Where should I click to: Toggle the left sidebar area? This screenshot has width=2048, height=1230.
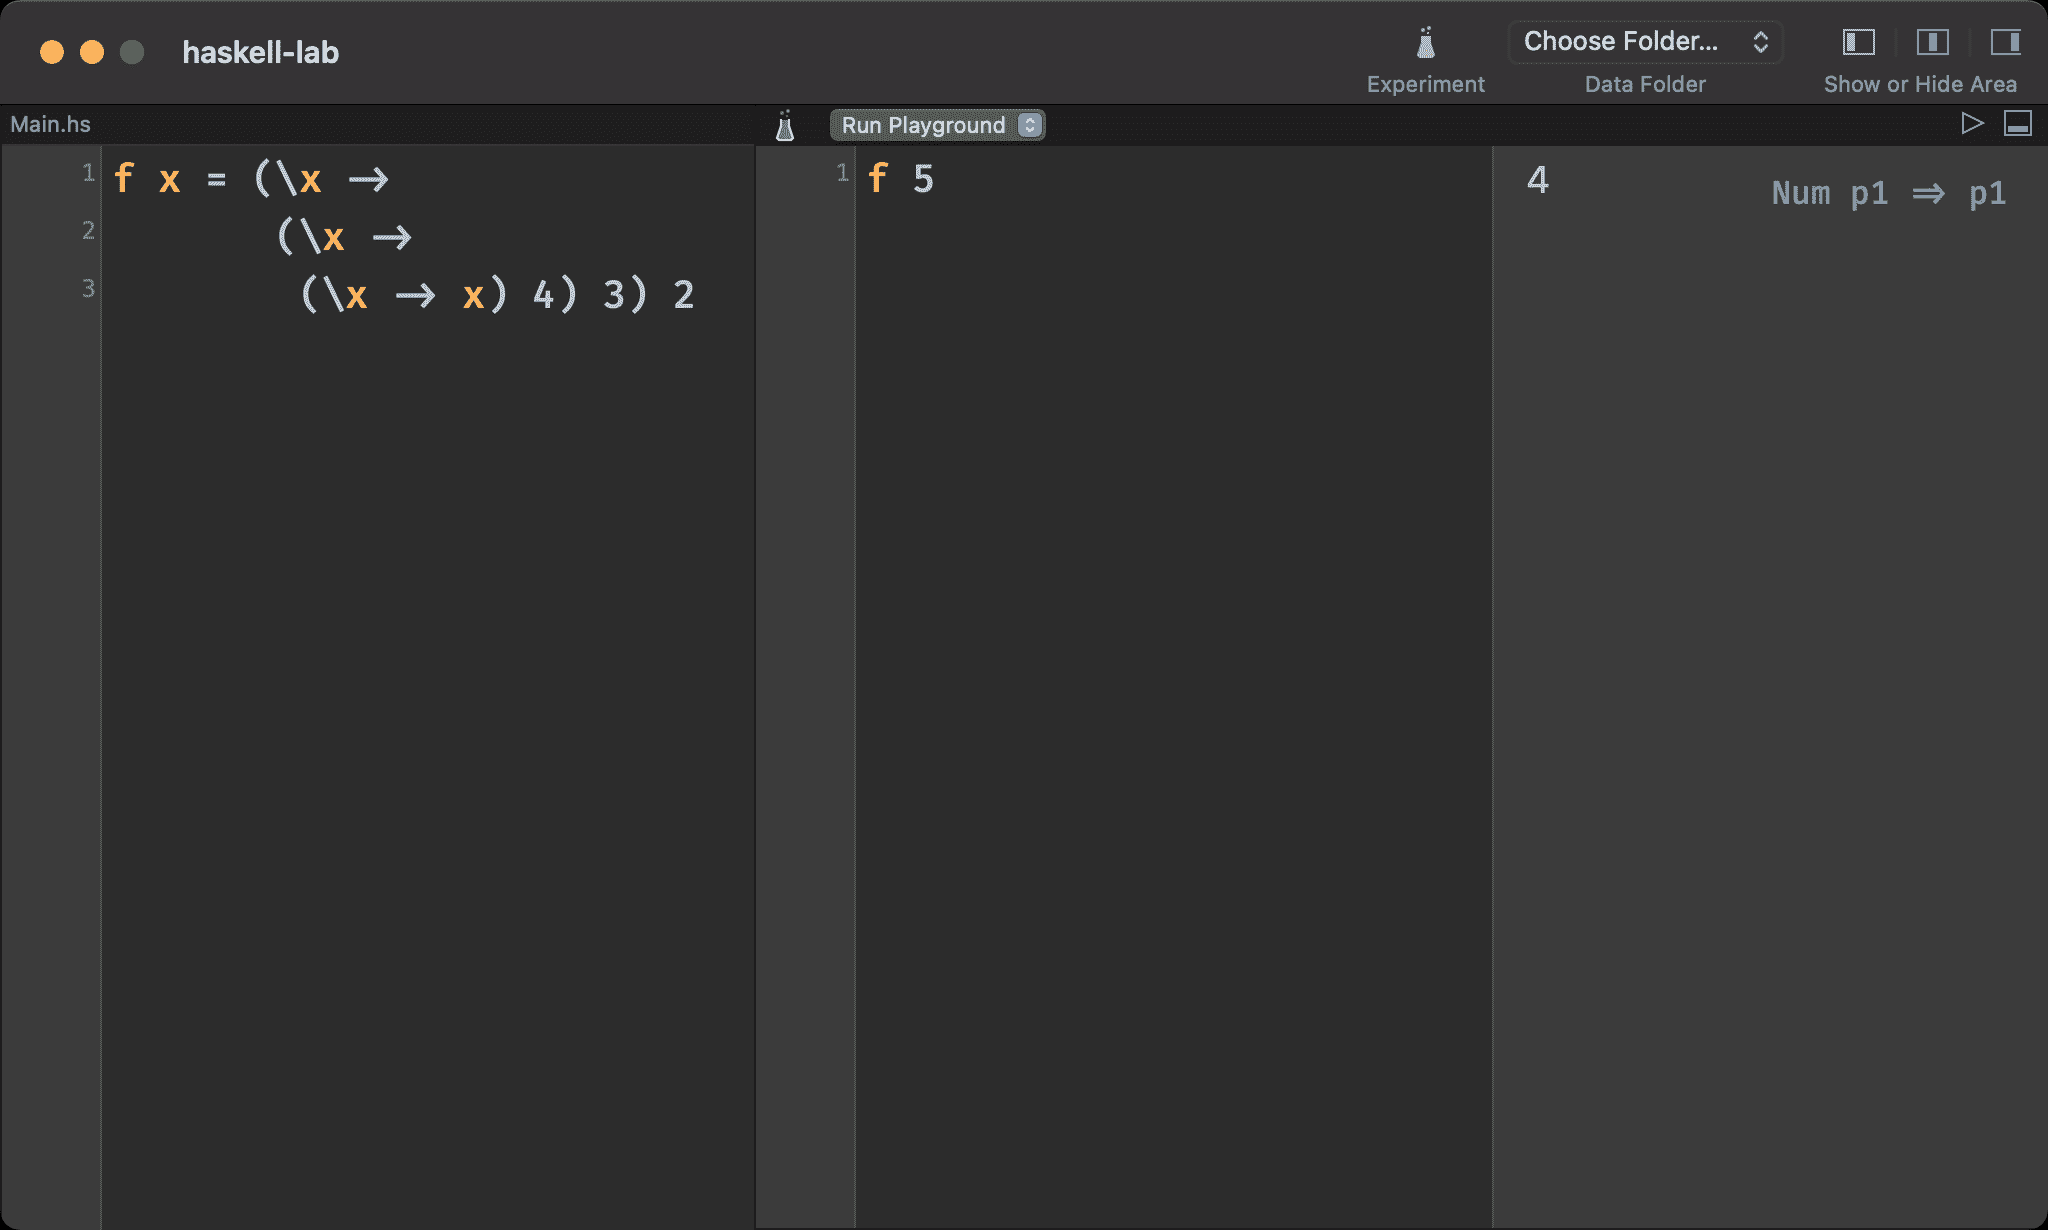[1859, 42]
